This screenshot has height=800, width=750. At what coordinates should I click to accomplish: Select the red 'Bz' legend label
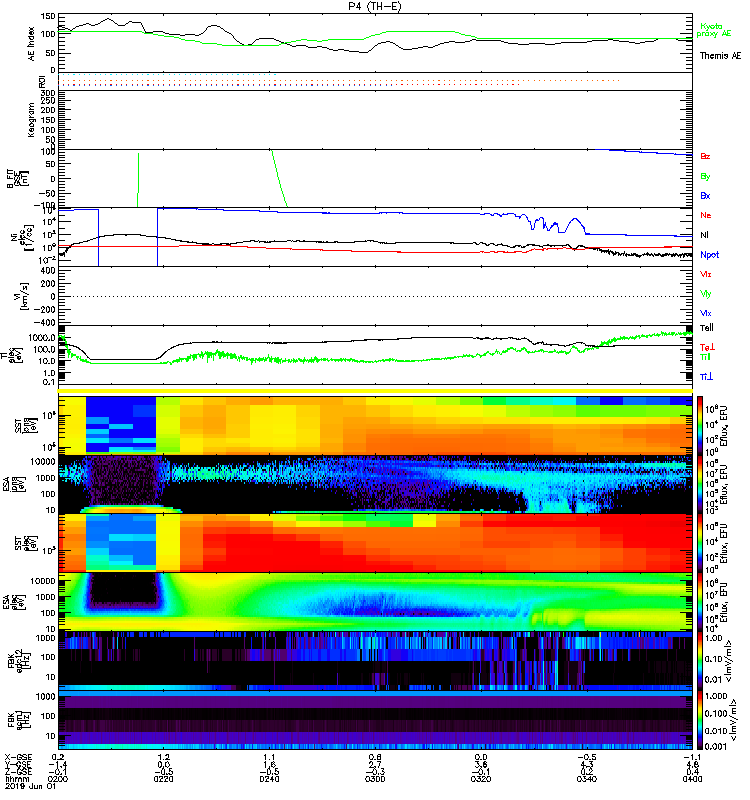coord(705,156)
